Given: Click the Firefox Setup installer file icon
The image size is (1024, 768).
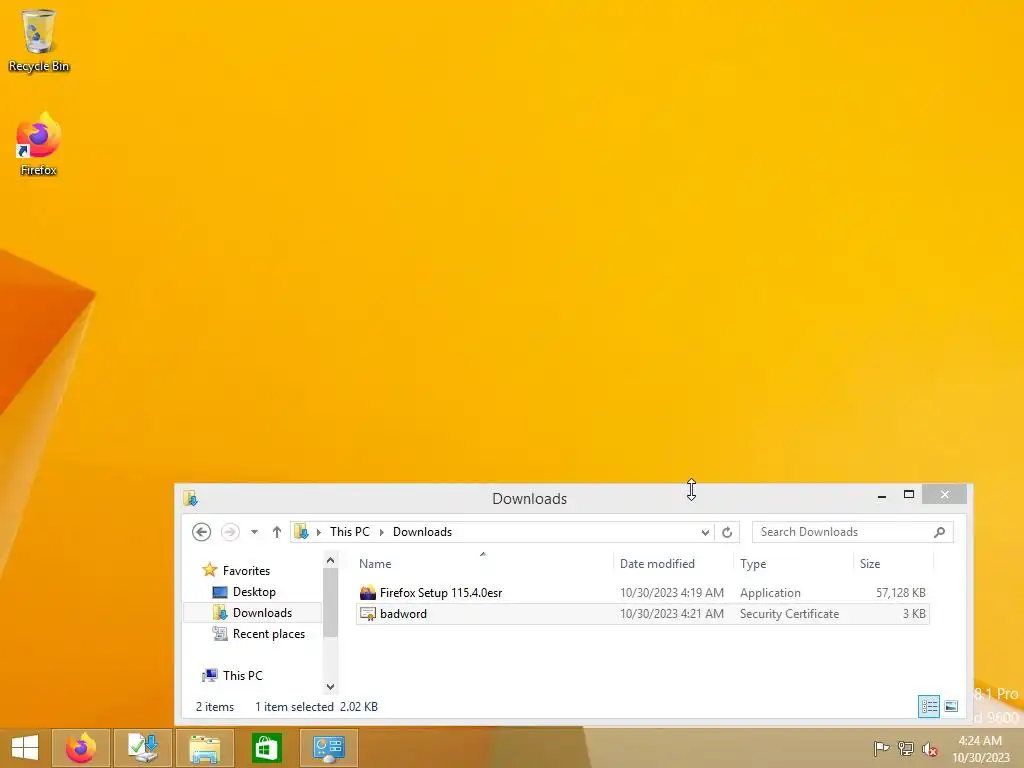Looking at the screenshot, I should click(368, 593).
